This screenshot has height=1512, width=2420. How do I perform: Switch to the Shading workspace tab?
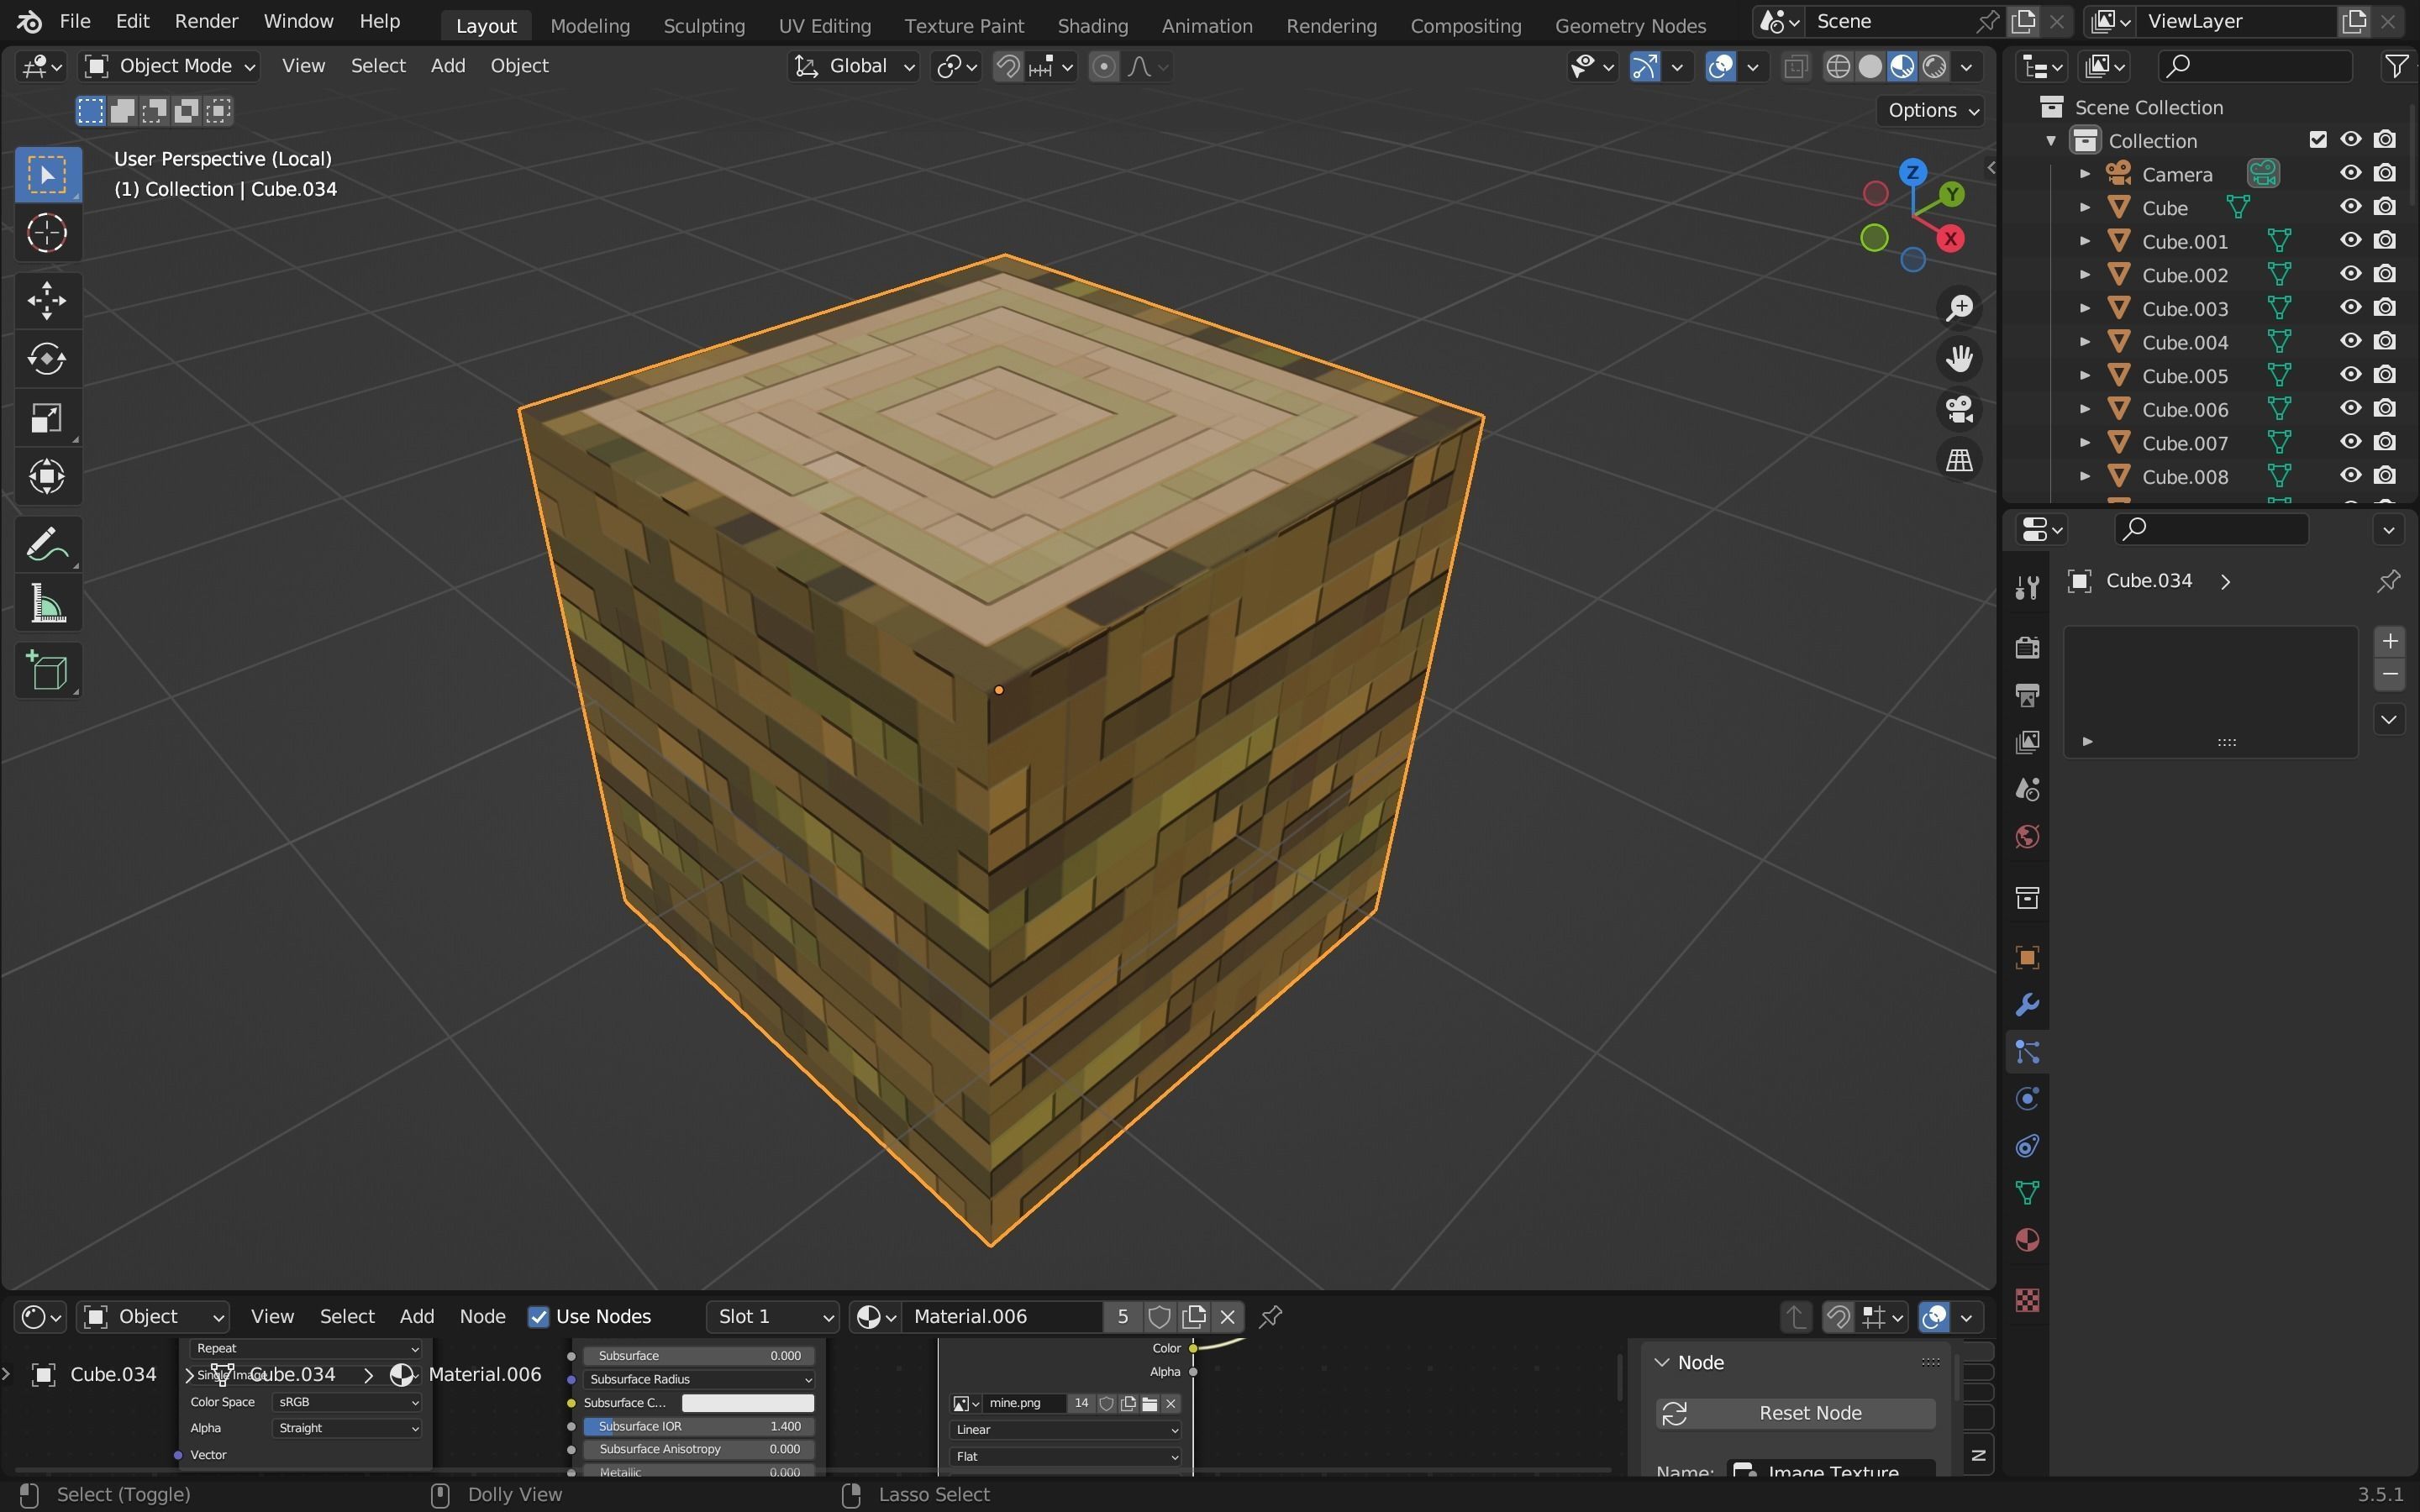pos(1092,26)
